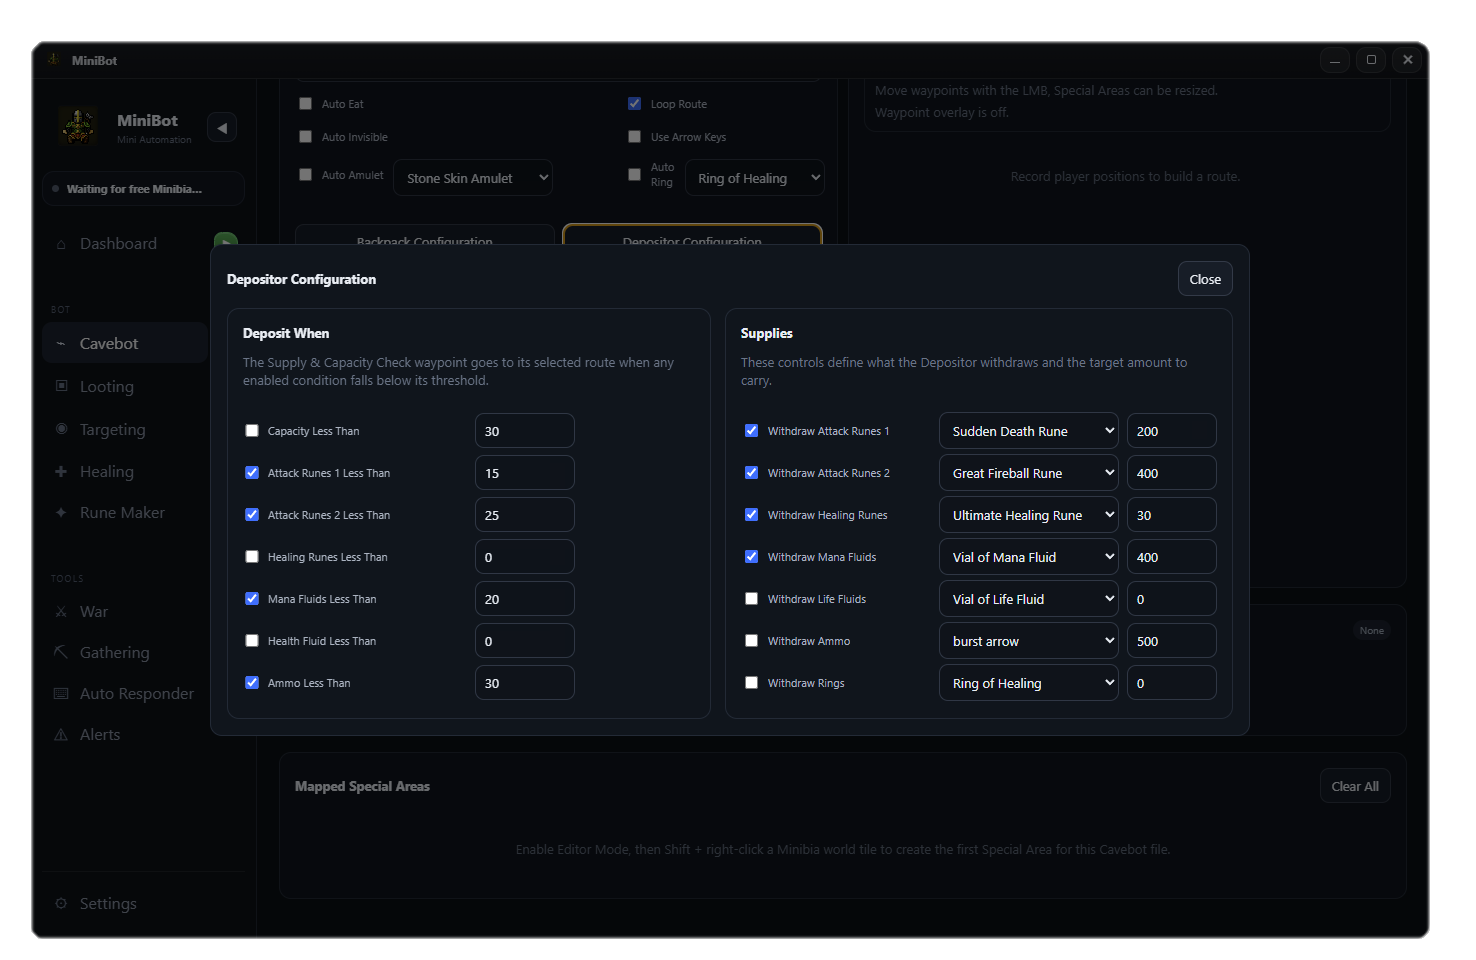Enable the Capacity Less Than checkbox
Screen dimensions: 1476x960
pyautogui.click(x=252, y=431)
